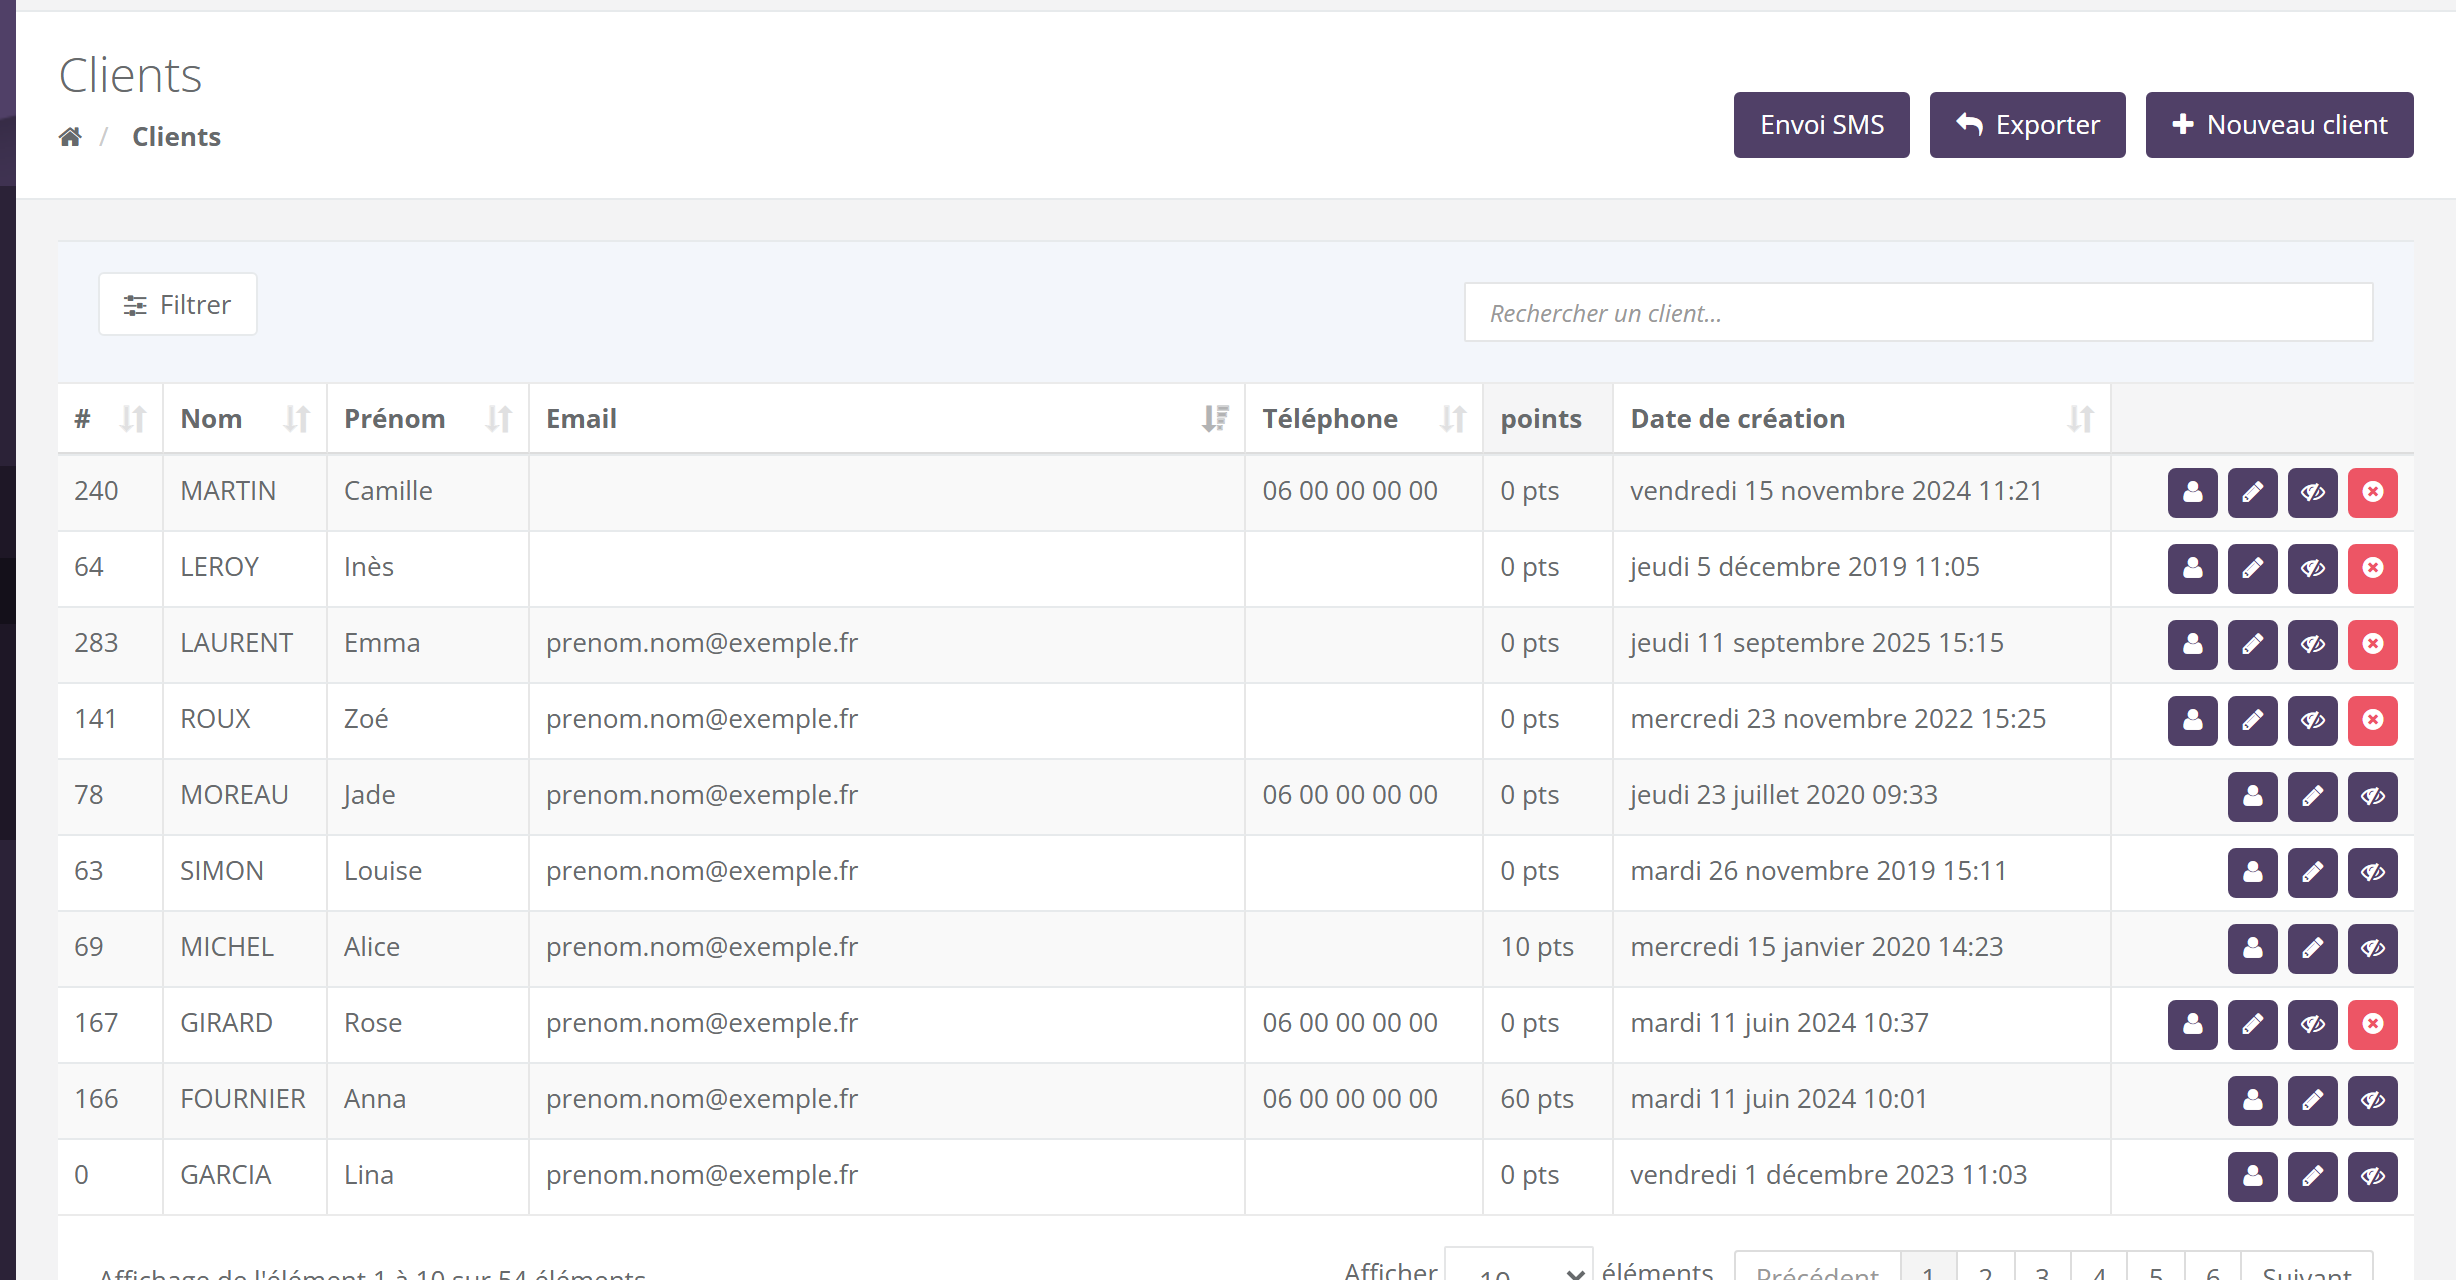
Task: Sort table by Prénom column
Action: tap(428, 419)
